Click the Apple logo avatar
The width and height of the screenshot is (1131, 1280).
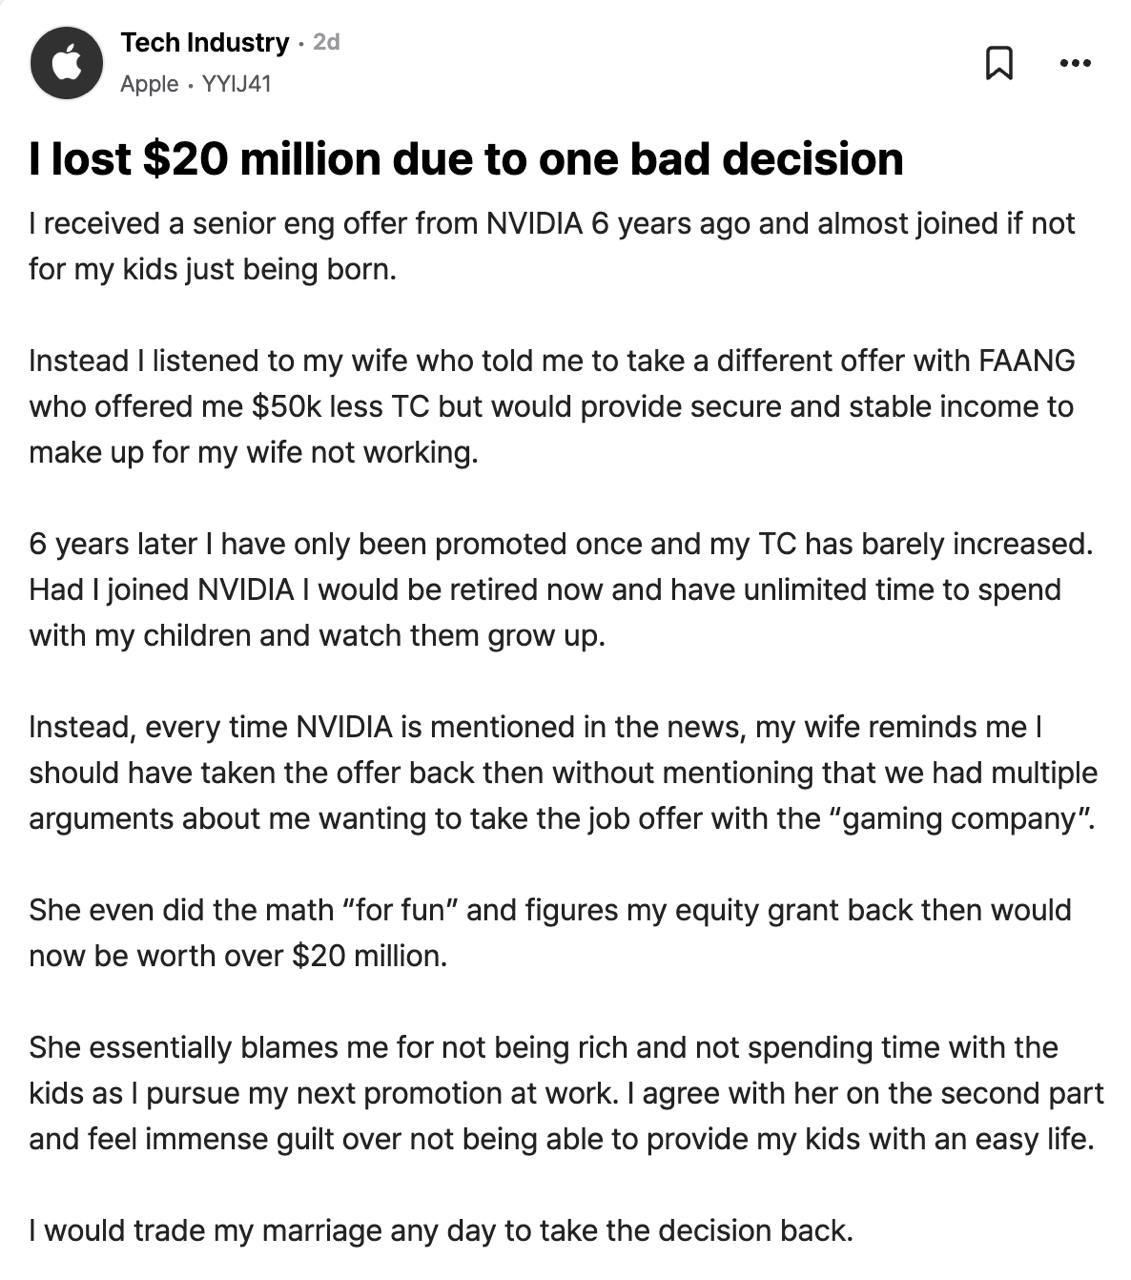[66, 63]
